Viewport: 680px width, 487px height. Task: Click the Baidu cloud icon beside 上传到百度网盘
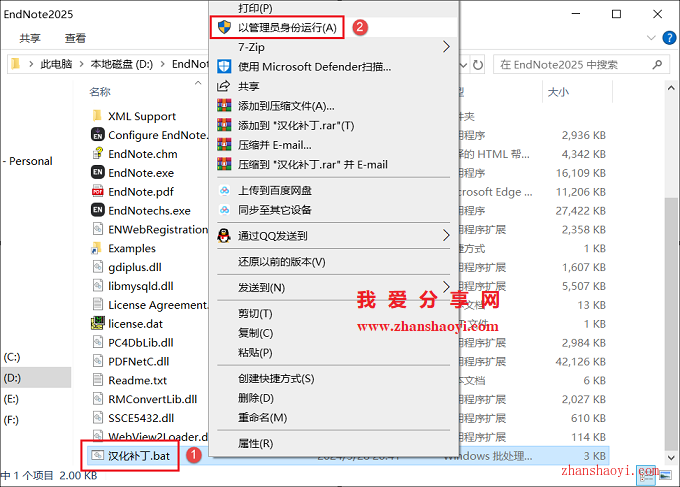[x=224, y=190]
